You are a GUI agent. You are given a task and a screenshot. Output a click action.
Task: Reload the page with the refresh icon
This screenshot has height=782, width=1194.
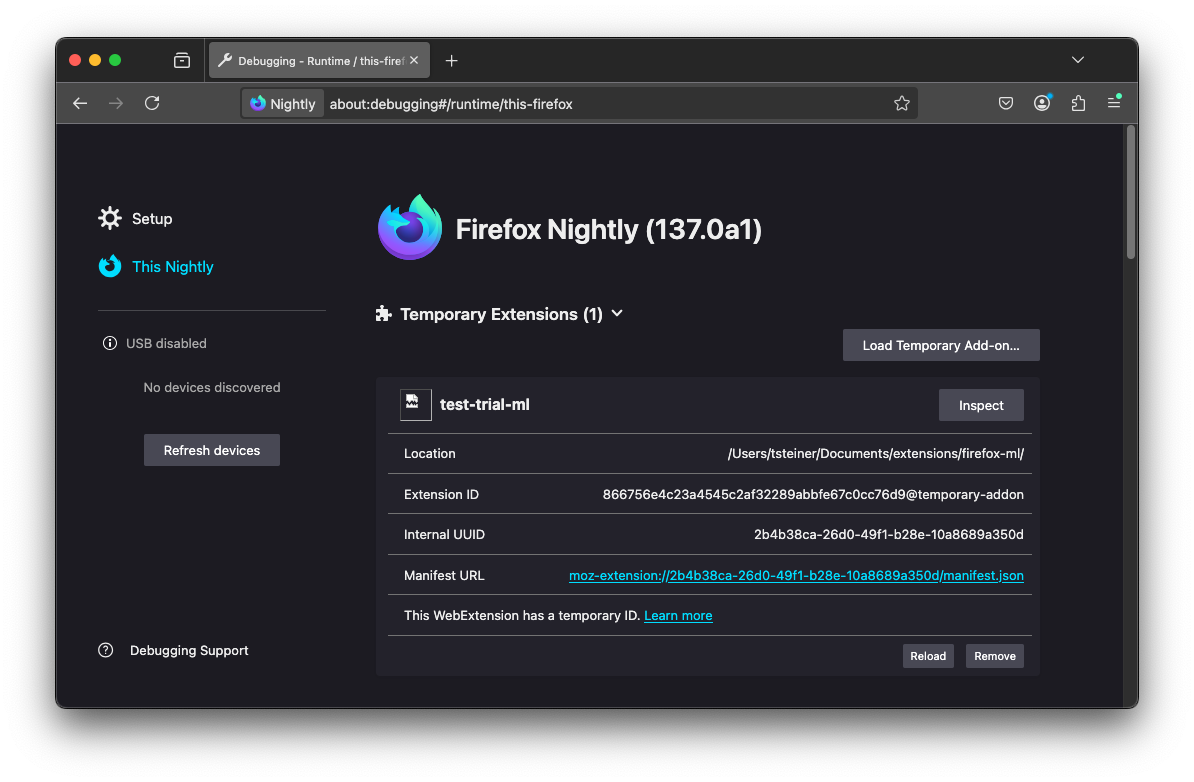[152, 104]
